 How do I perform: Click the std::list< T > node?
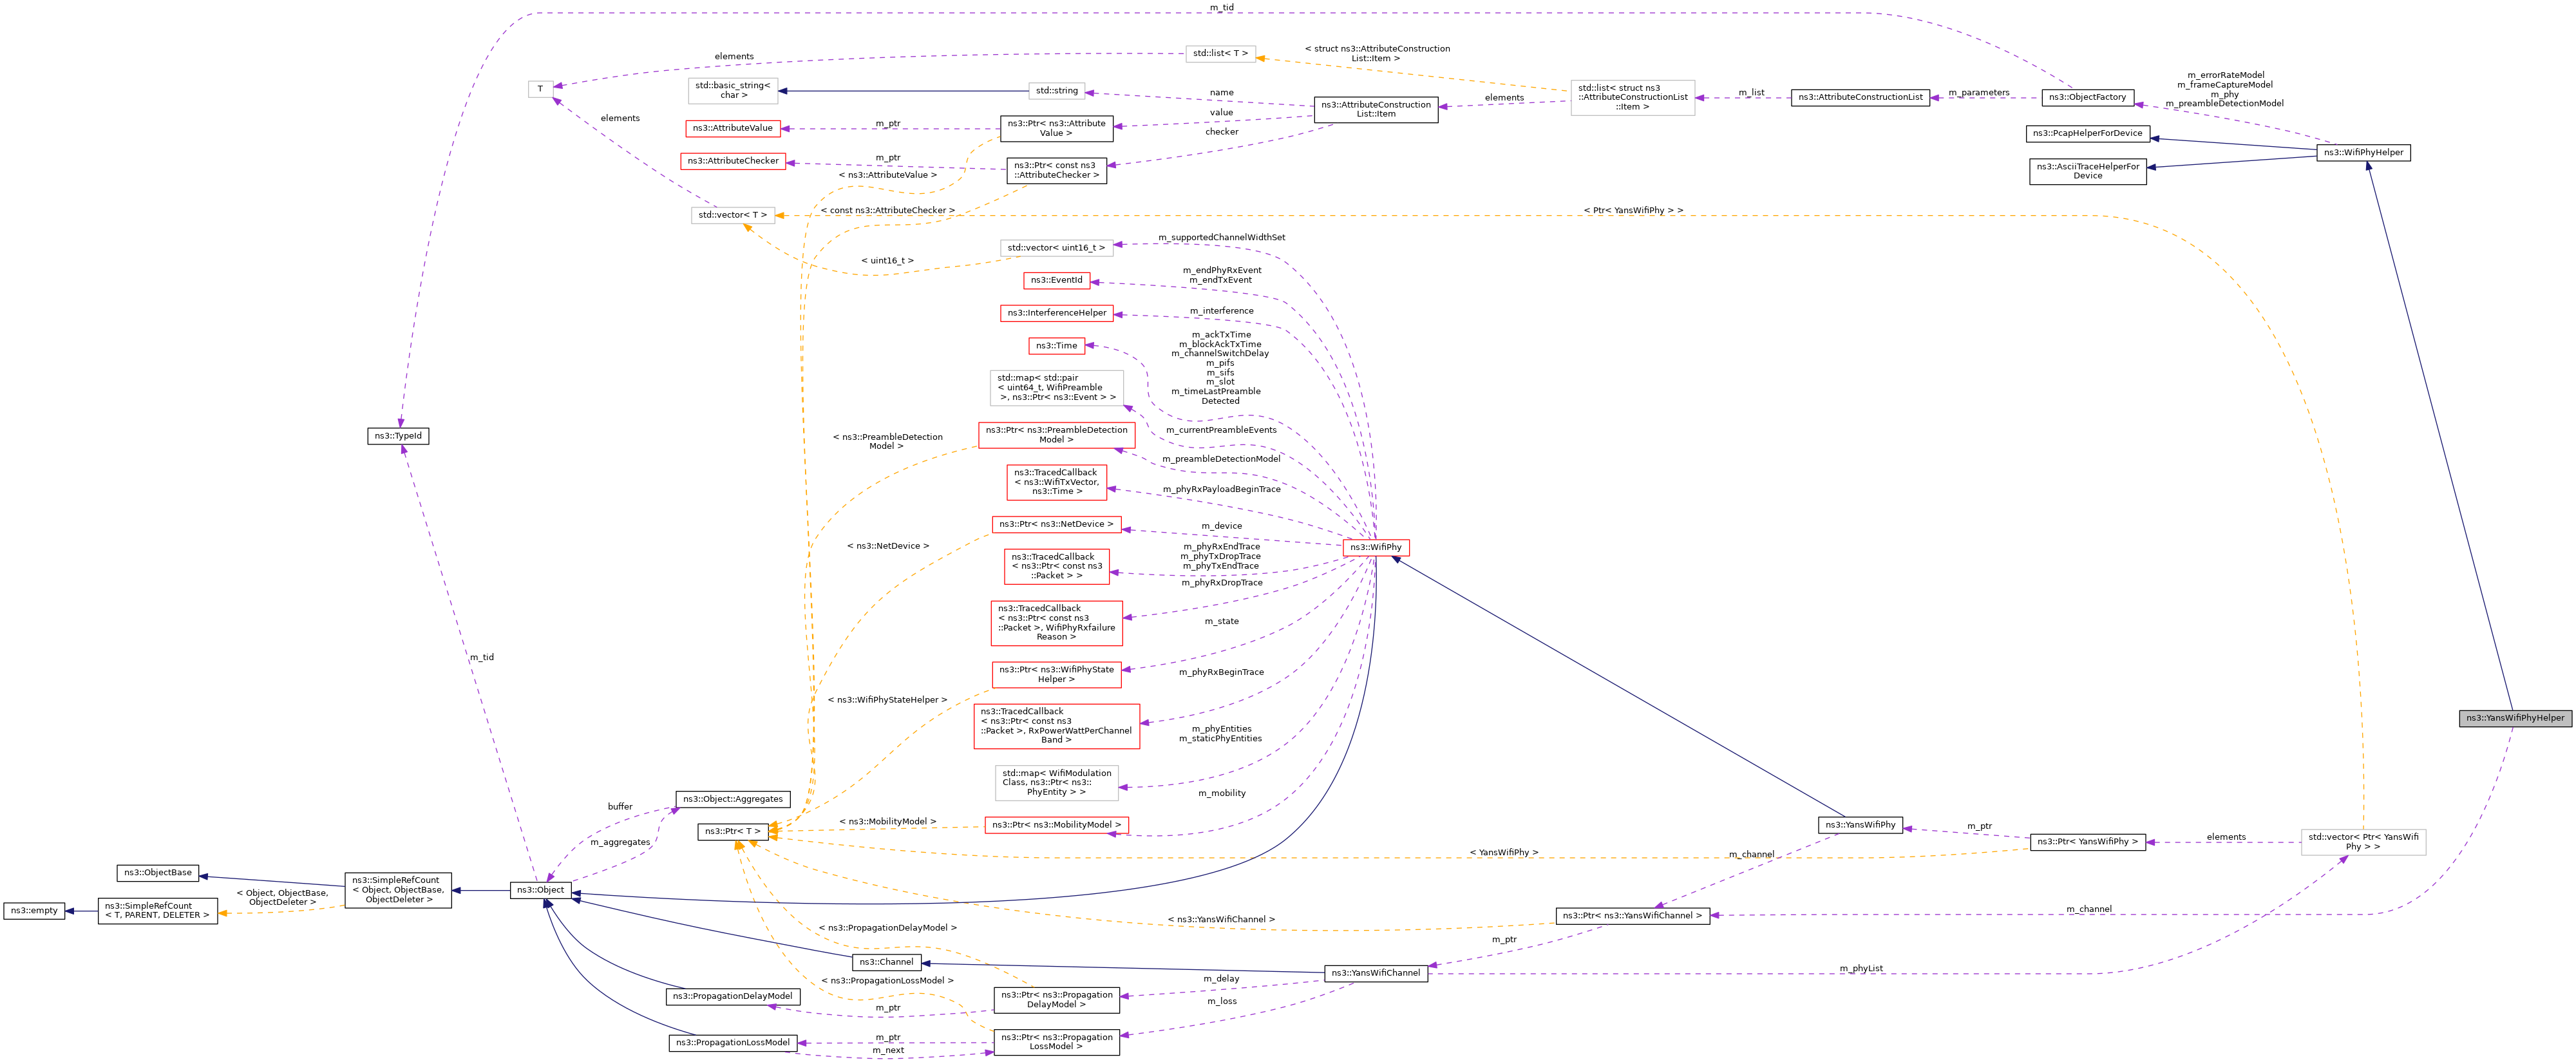coord(1220,54)
